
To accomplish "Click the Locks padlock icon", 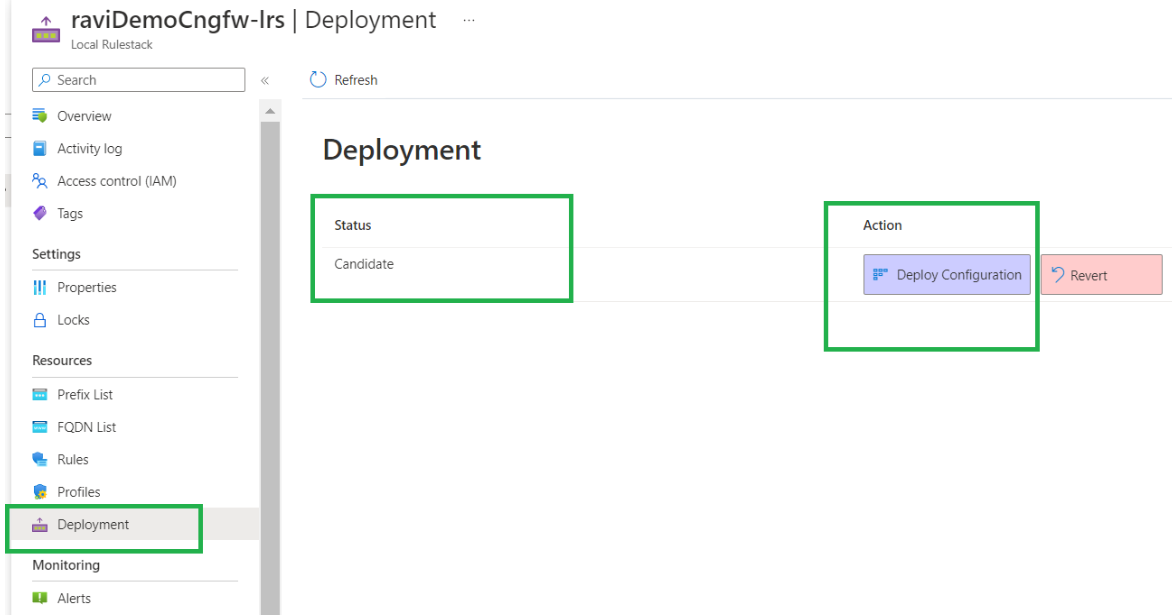I will [x=40, y=321].
